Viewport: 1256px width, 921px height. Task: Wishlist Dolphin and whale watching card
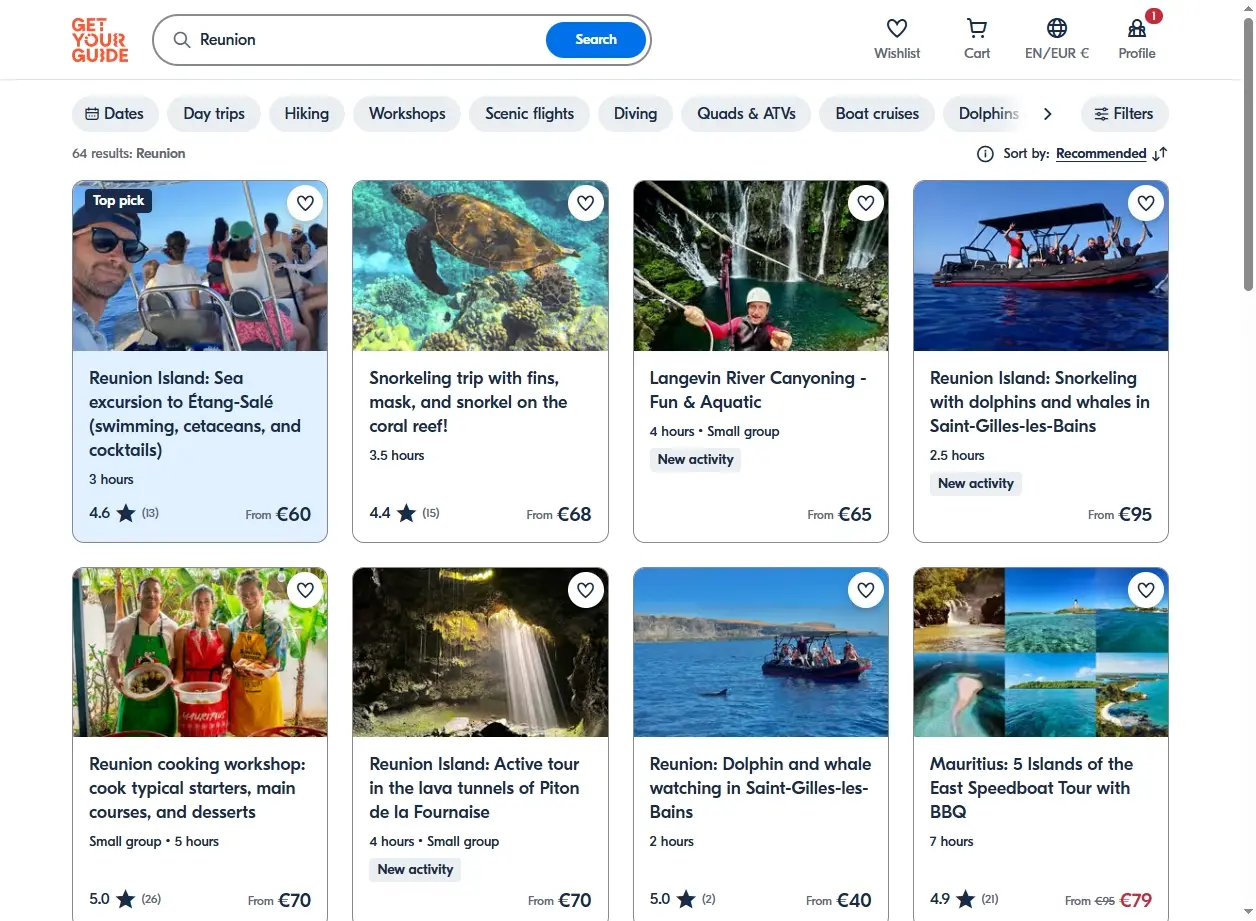866,591
